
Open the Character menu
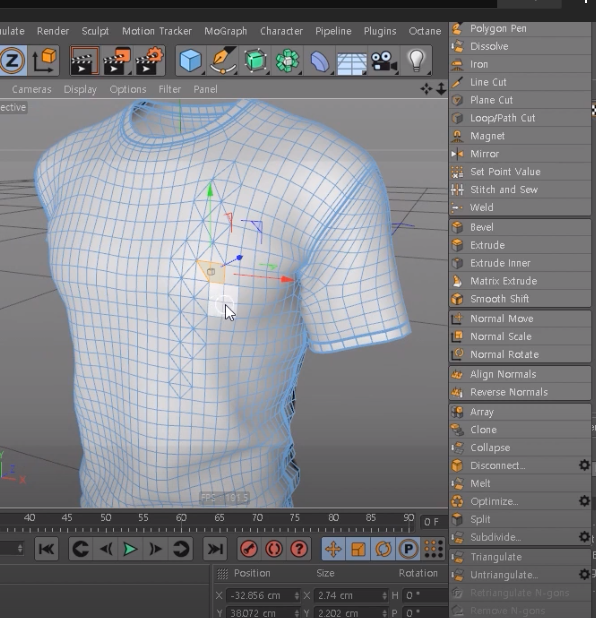pos(281,31)
